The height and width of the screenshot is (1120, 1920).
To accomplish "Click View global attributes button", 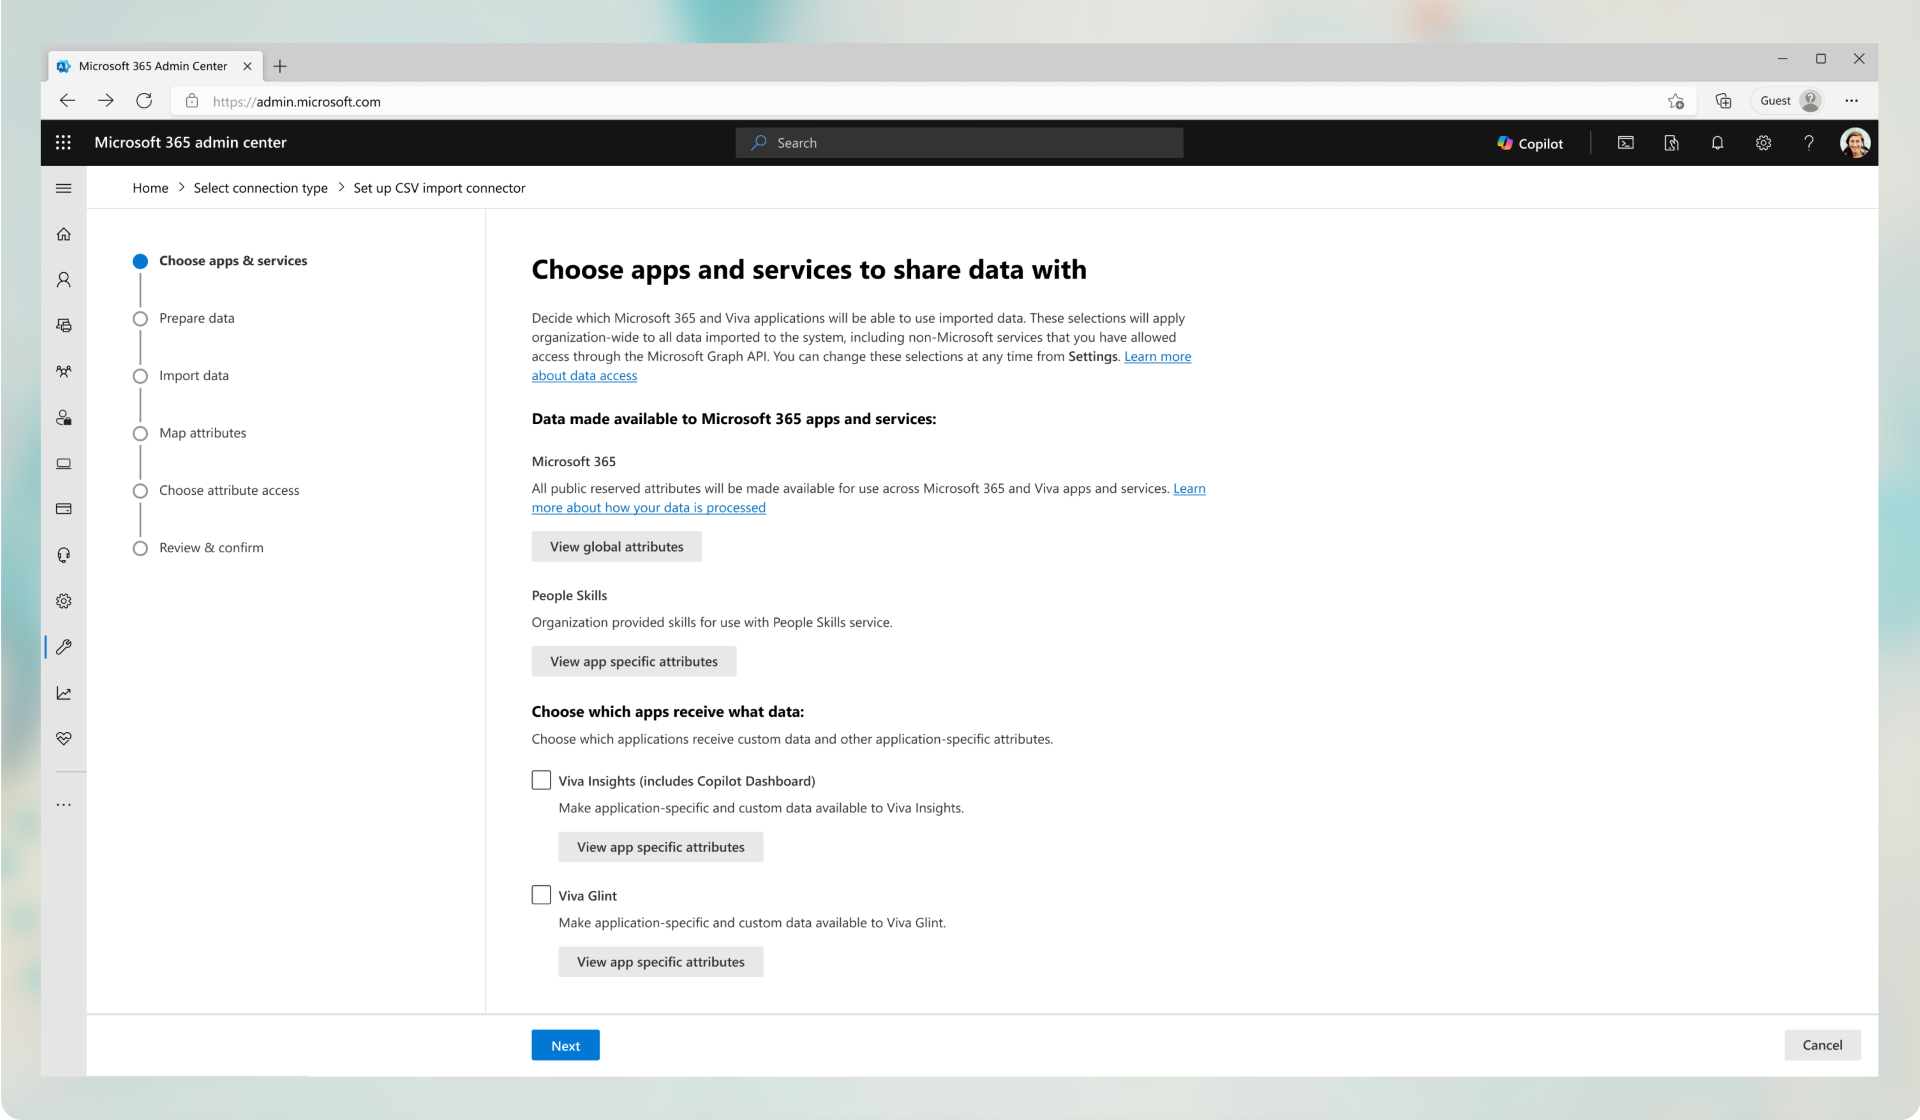I will point(616,547).
